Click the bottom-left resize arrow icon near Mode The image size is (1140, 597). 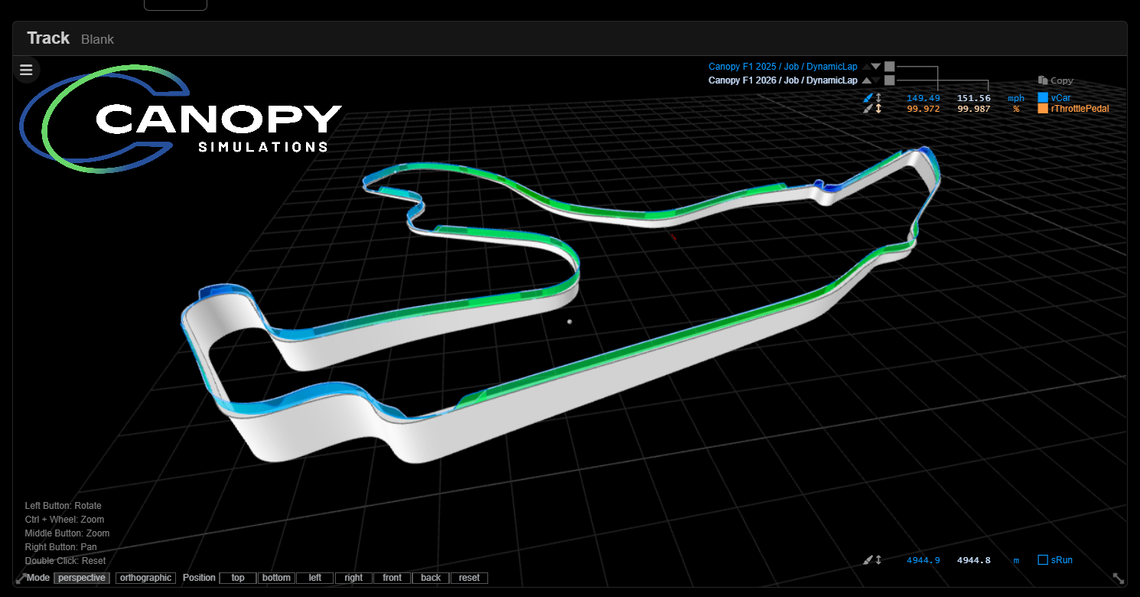click(20, 578)
